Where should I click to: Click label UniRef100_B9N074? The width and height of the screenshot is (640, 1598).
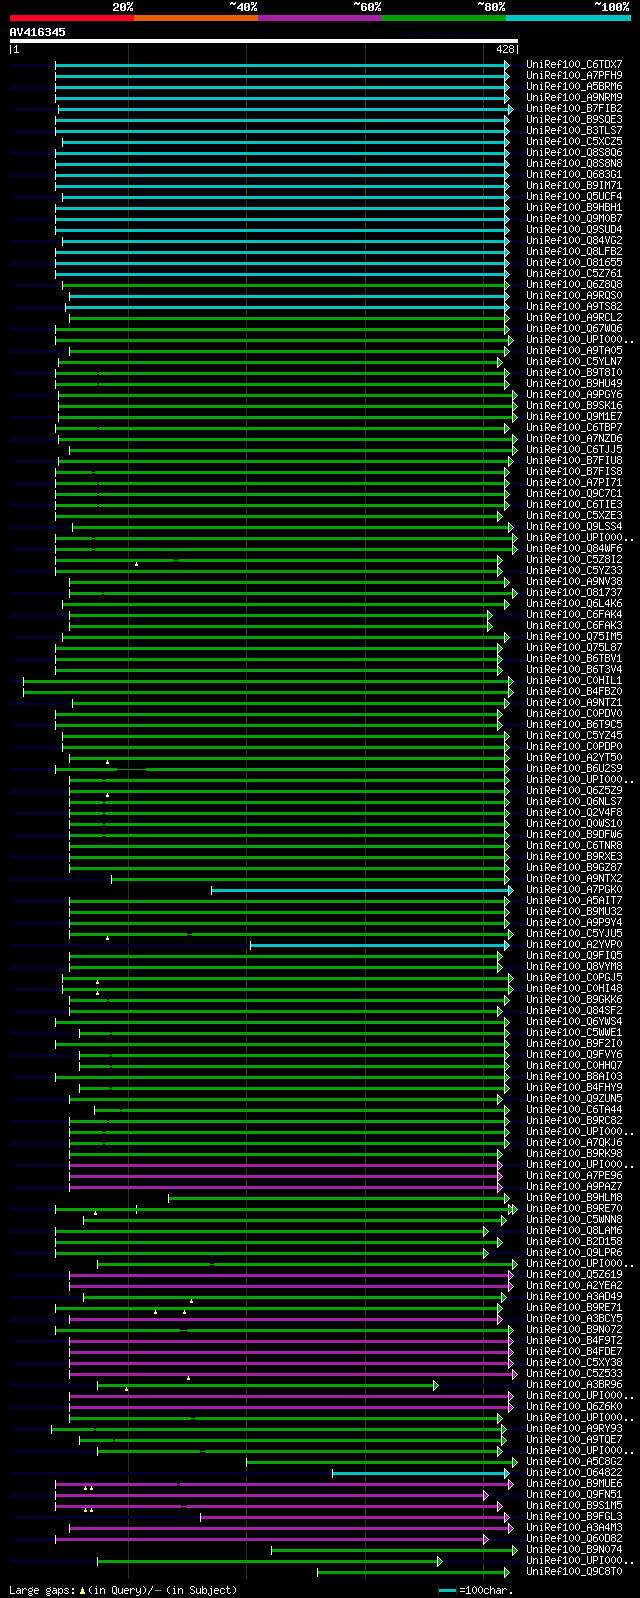pyautogui.click(x=574, y=1550)
